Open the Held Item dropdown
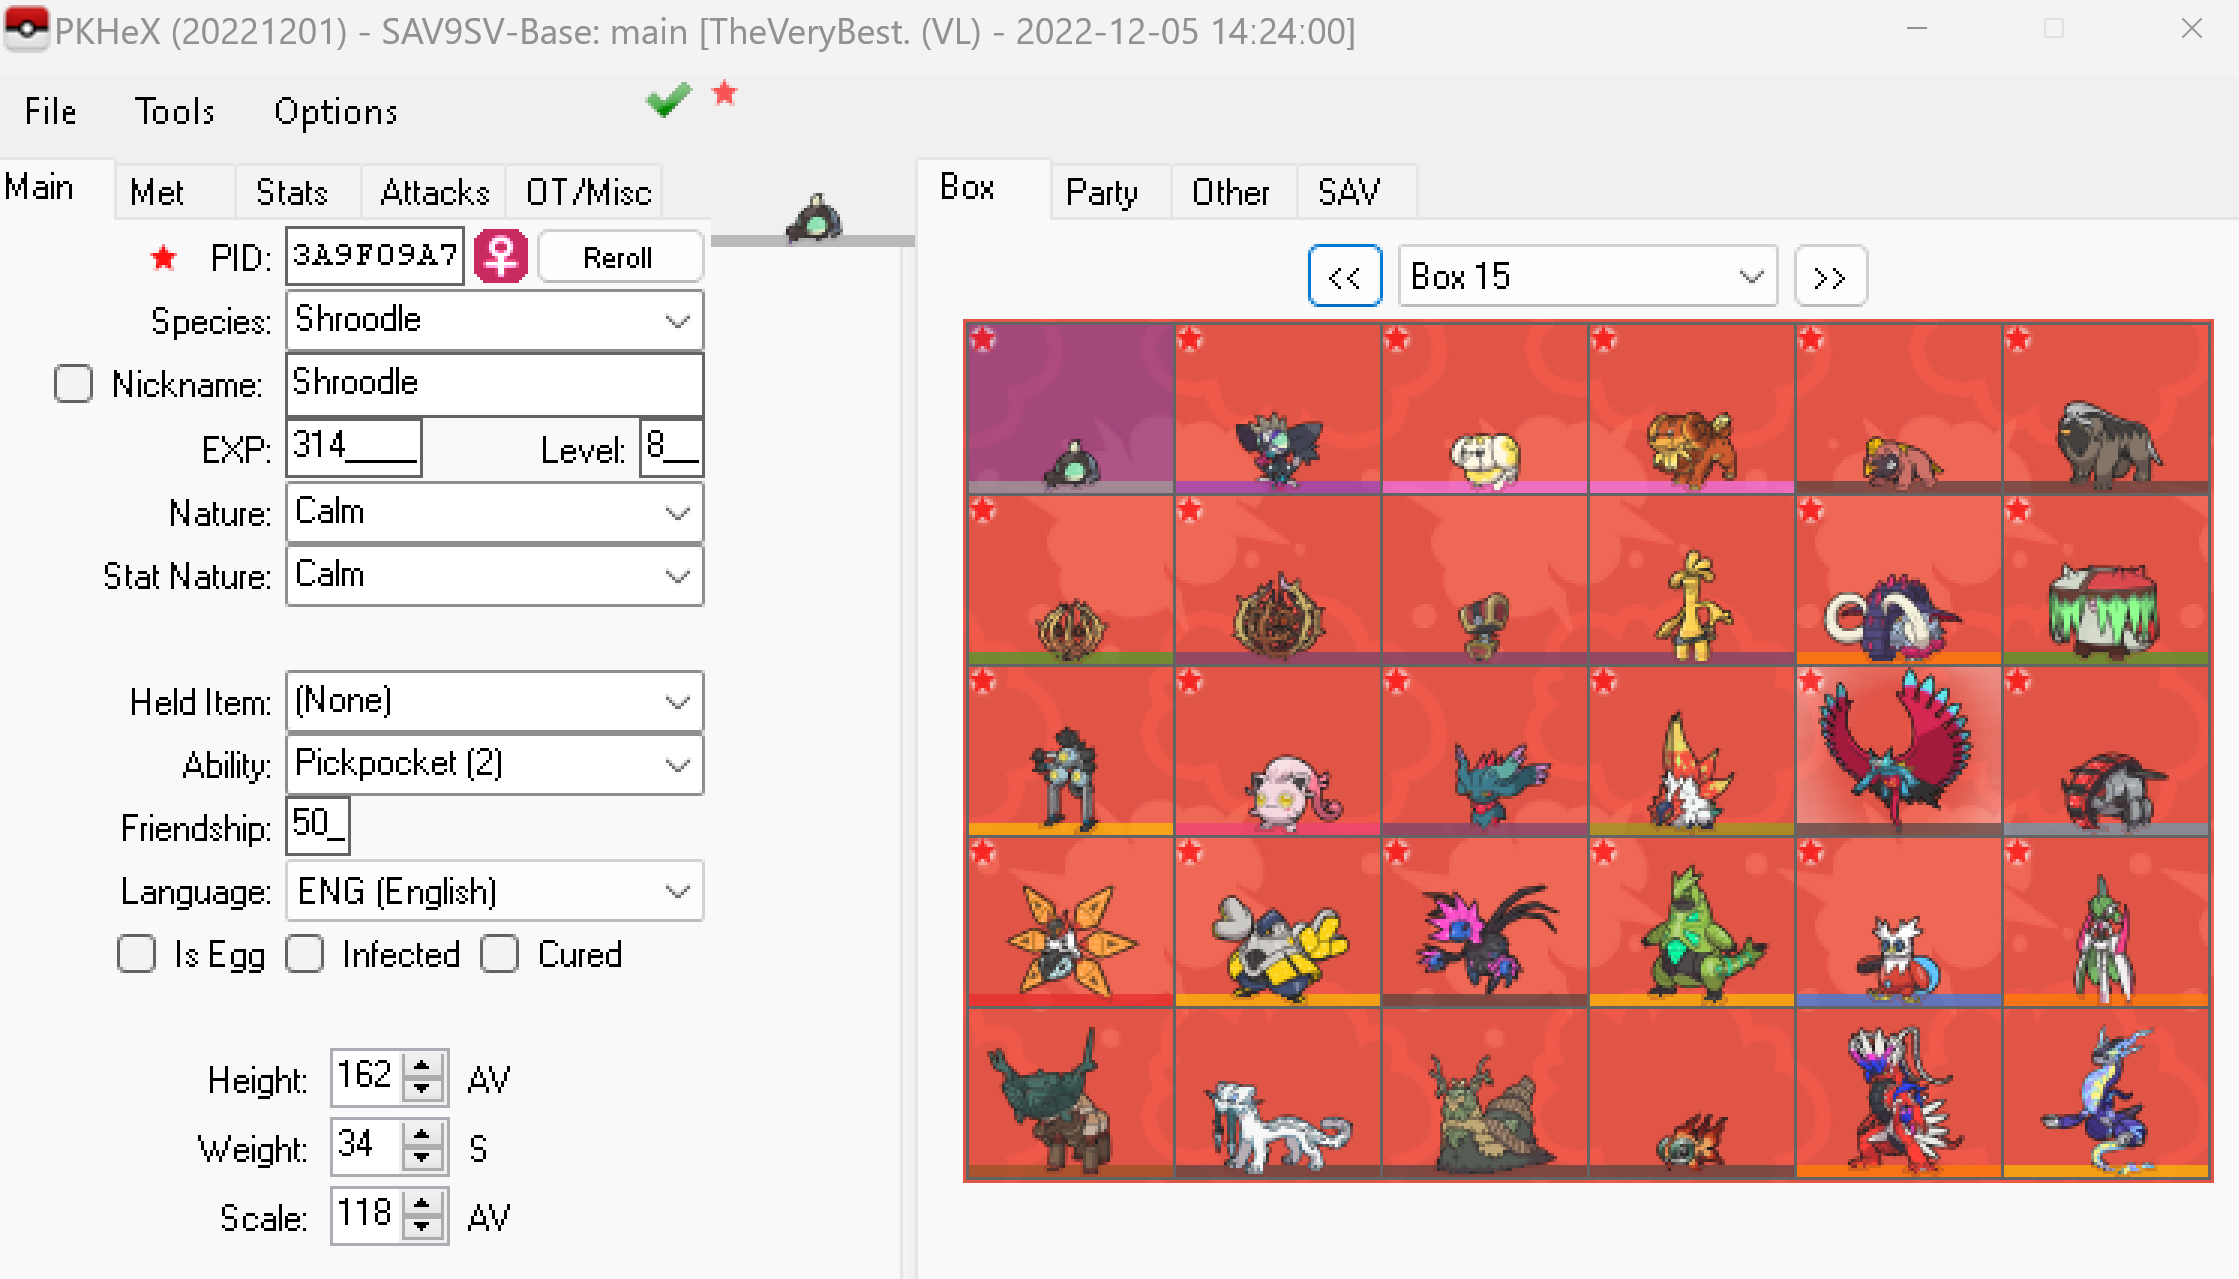Image resolution: width=2239 pixels, height=1279 pixels. [x=495, y=701]
